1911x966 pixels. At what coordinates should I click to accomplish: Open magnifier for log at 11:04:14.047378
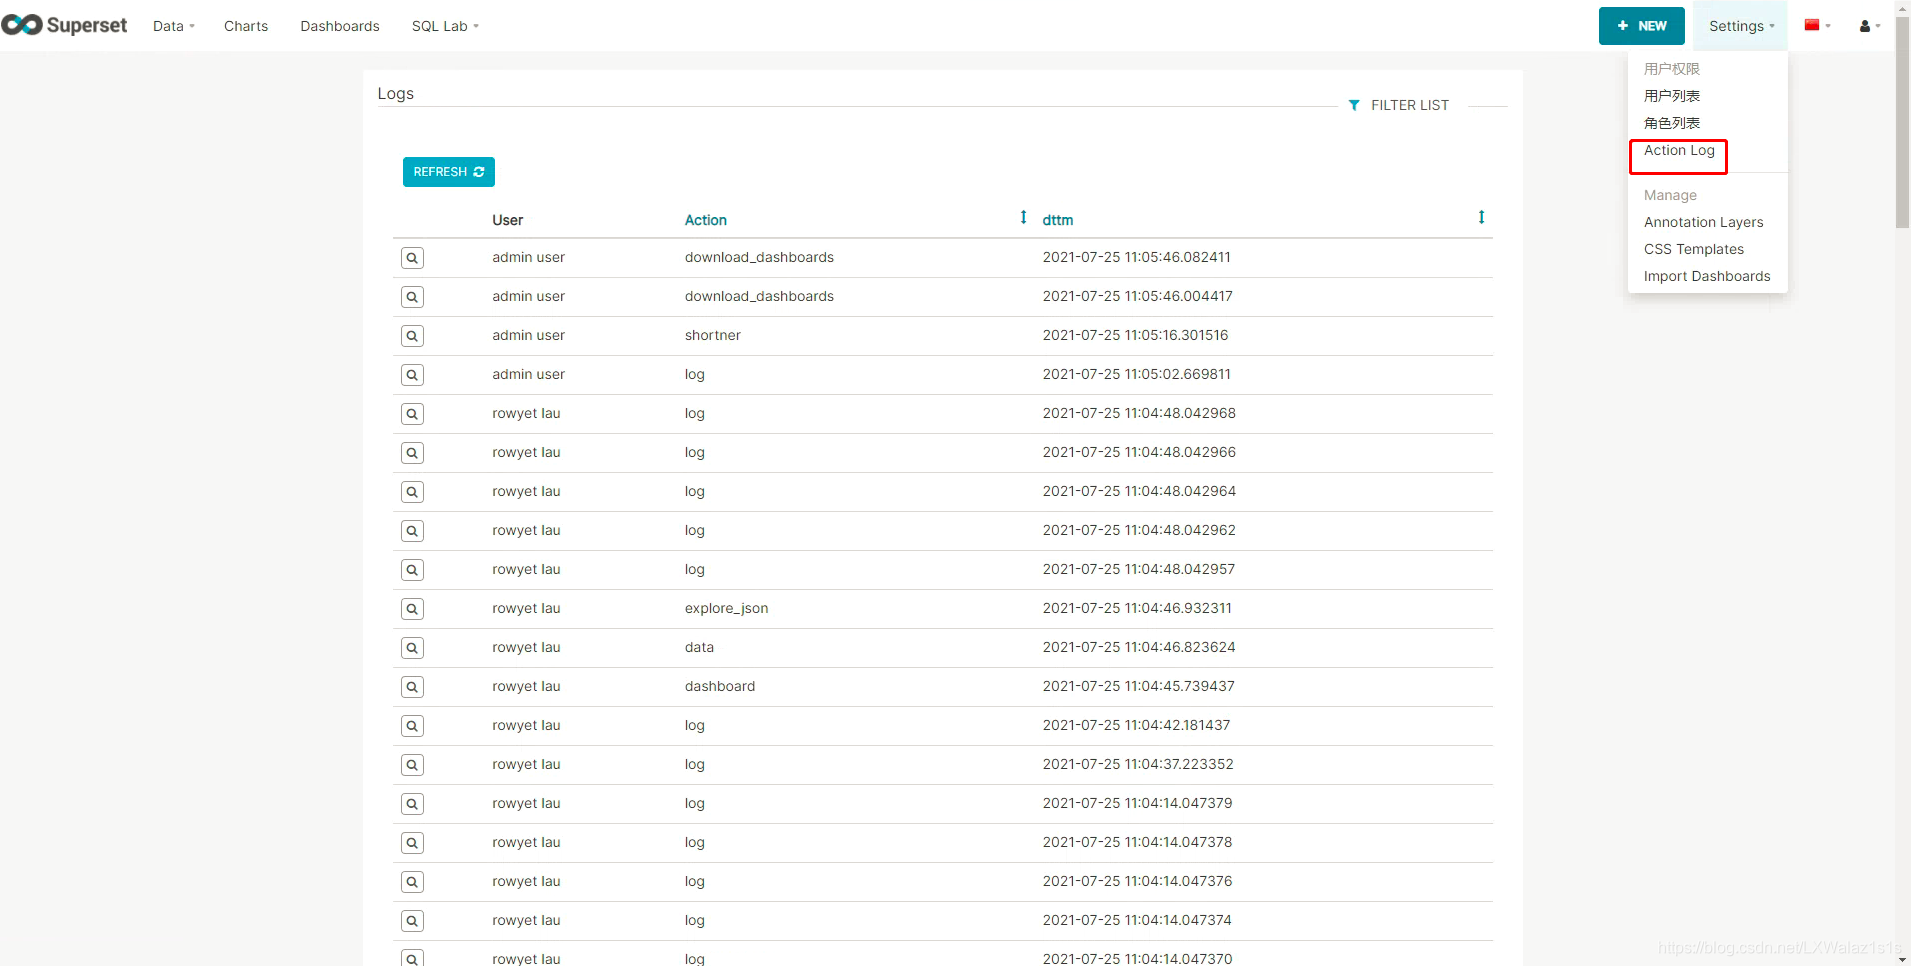coord(412,843)
